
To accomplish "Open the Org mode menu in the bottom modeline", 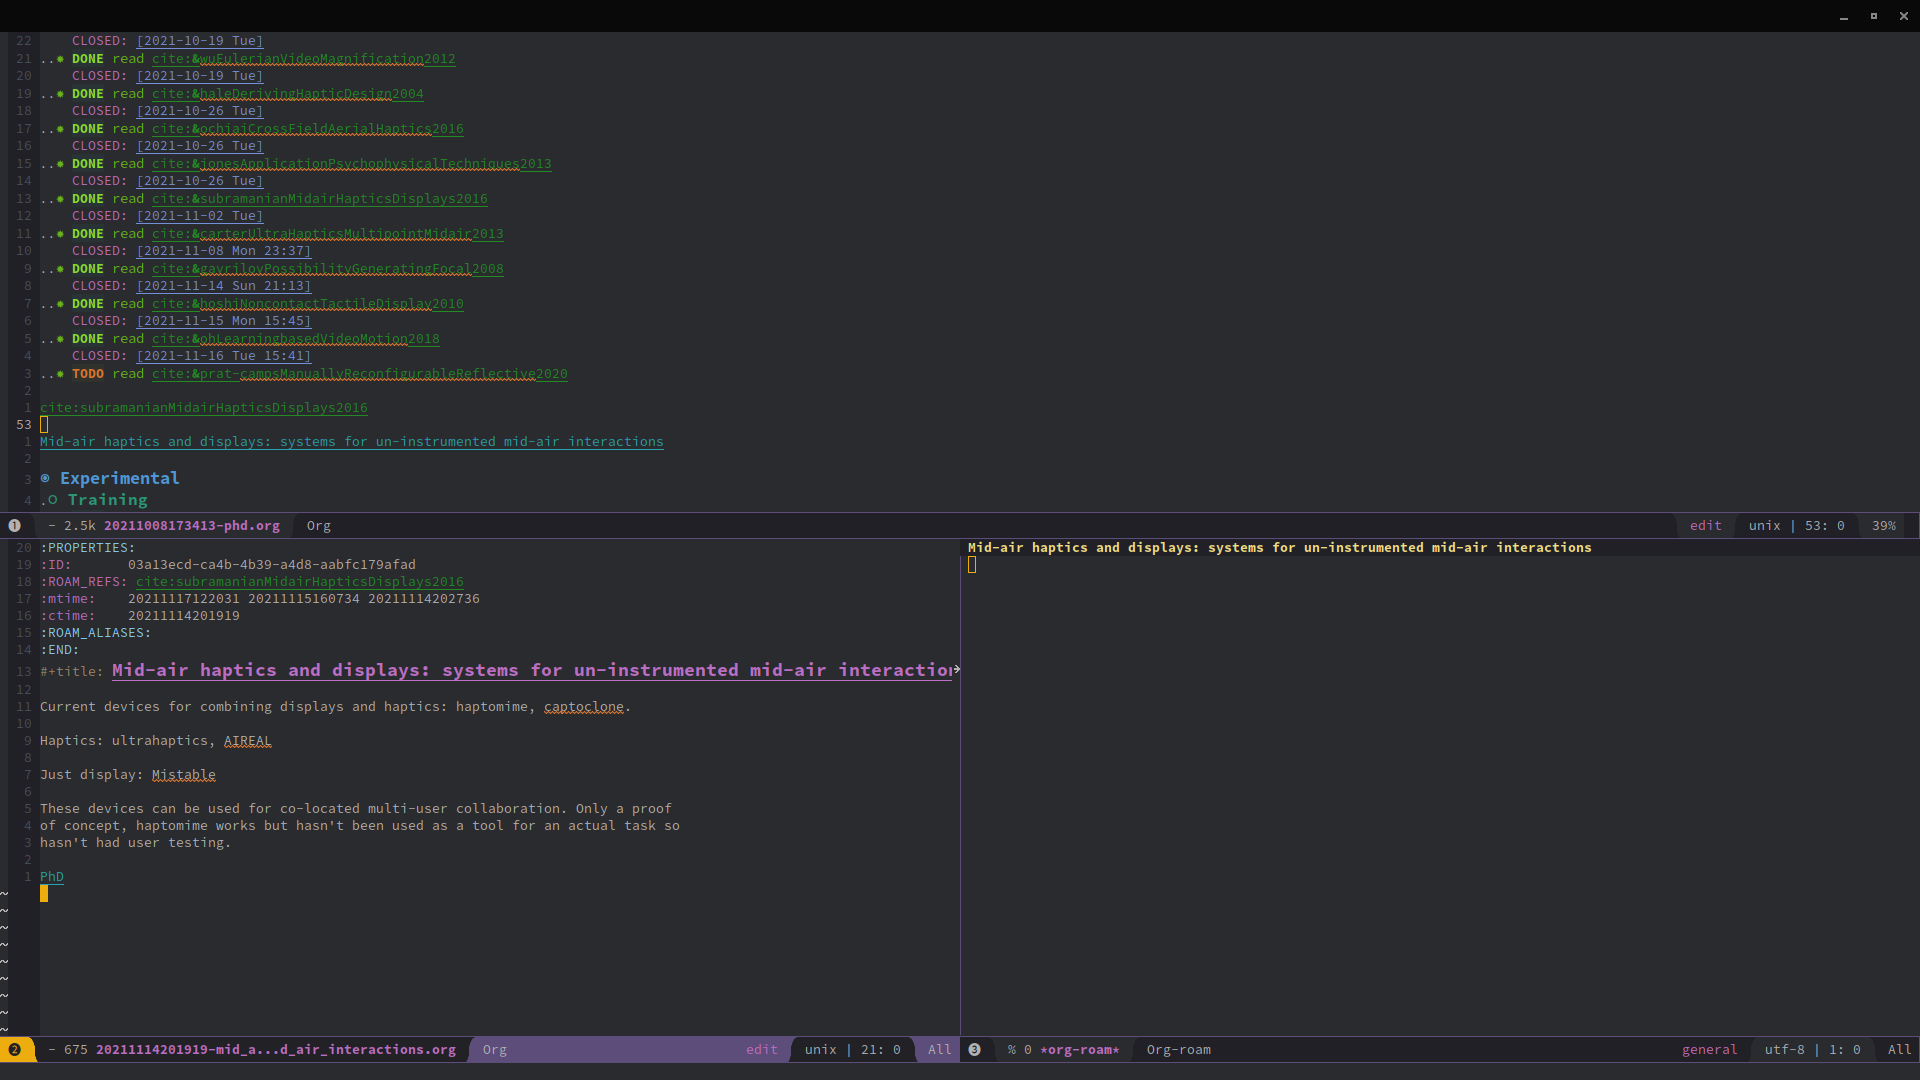I will click(x=494, y=1050).
